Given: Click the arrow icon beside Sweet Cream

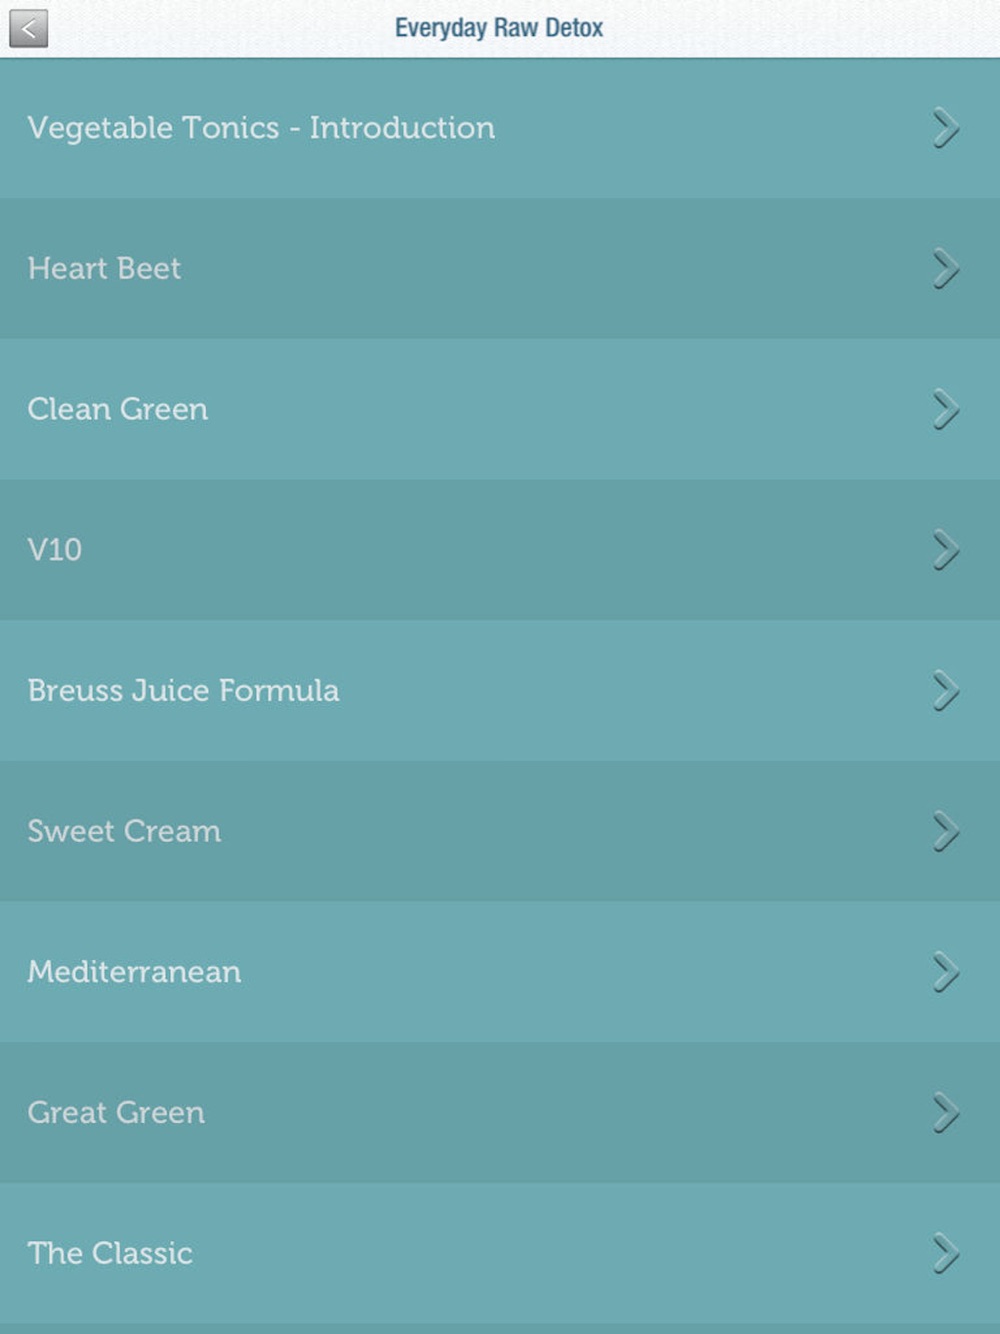Looking at the screenshot, I should point(946,832).
